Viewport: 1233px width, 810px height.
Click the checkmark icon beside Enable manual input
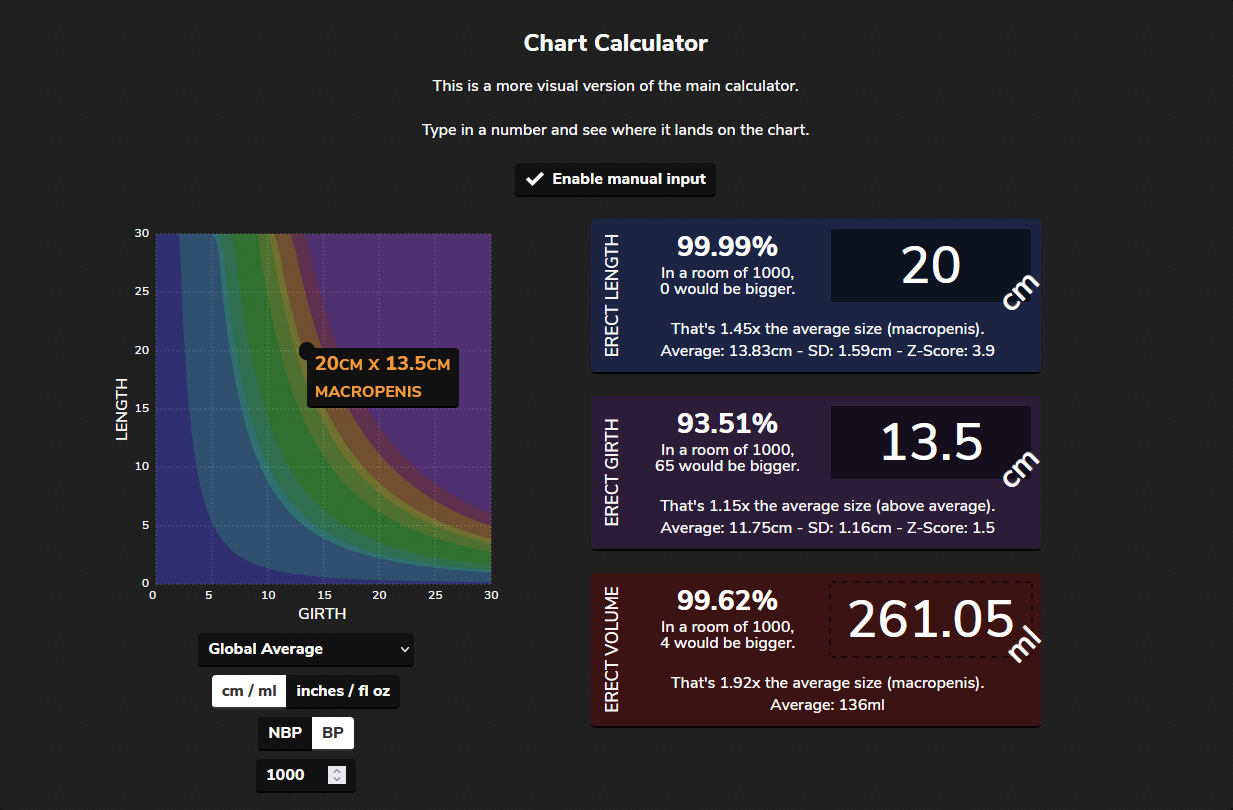535,180
